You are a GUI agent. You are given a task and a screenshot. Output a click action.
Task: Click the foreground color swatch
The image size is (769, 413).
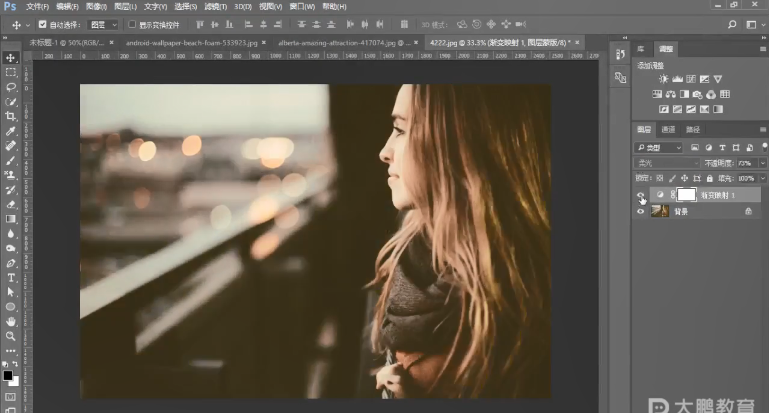click(x=8, y=375)
